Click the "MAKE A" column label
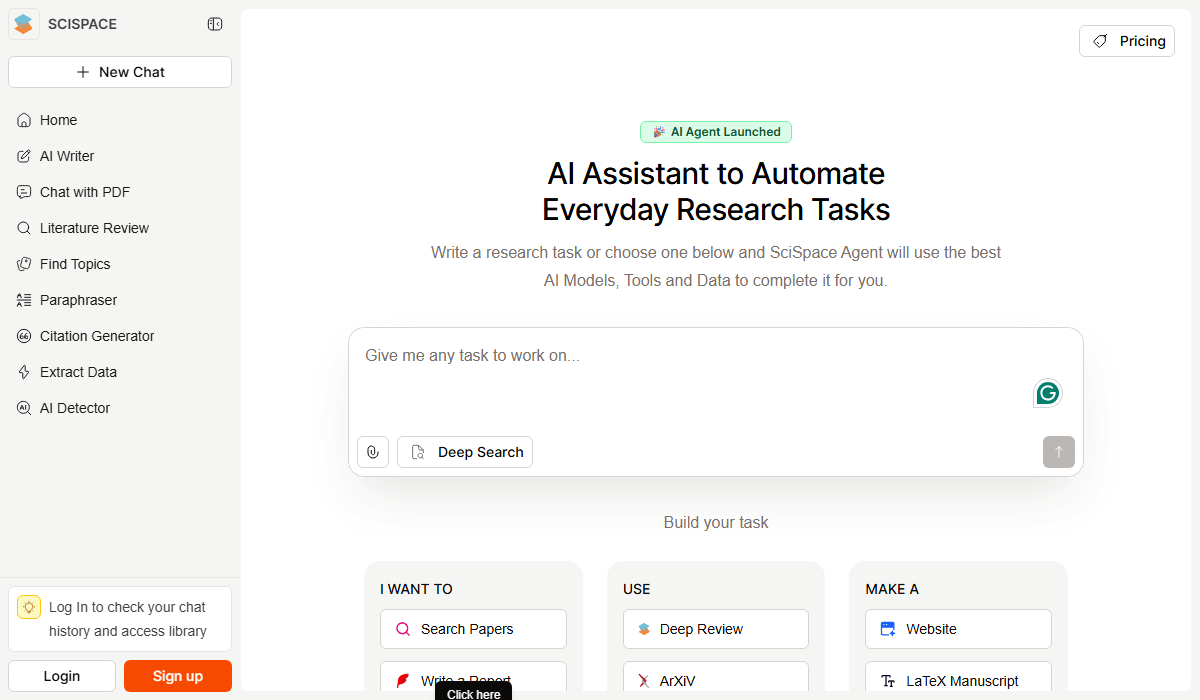The image size is (1200, 700). (892, 589)
